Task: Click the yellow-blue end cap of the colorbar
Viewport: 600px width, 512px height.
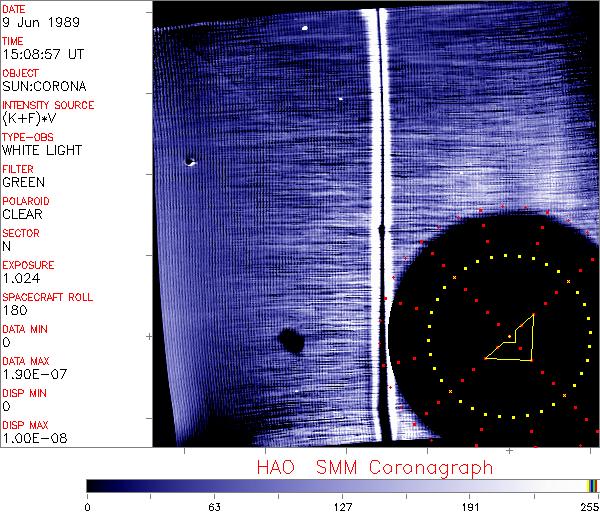Action: (x=593, y=485)
